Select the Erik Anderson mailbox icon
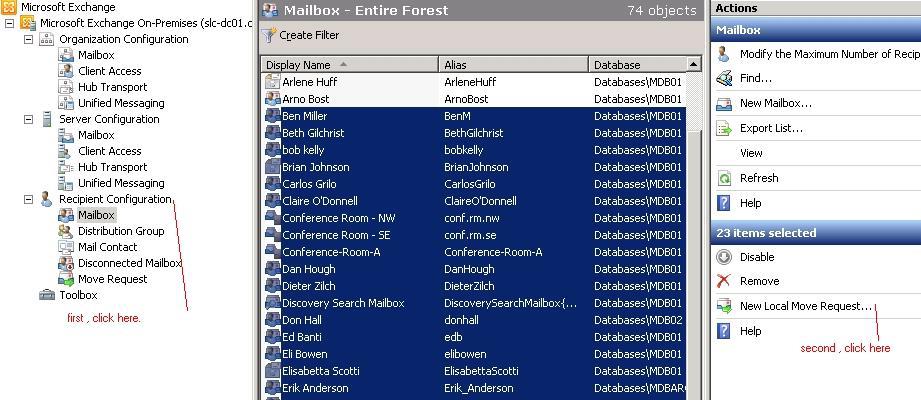921x400 pixels. [273, 389]
